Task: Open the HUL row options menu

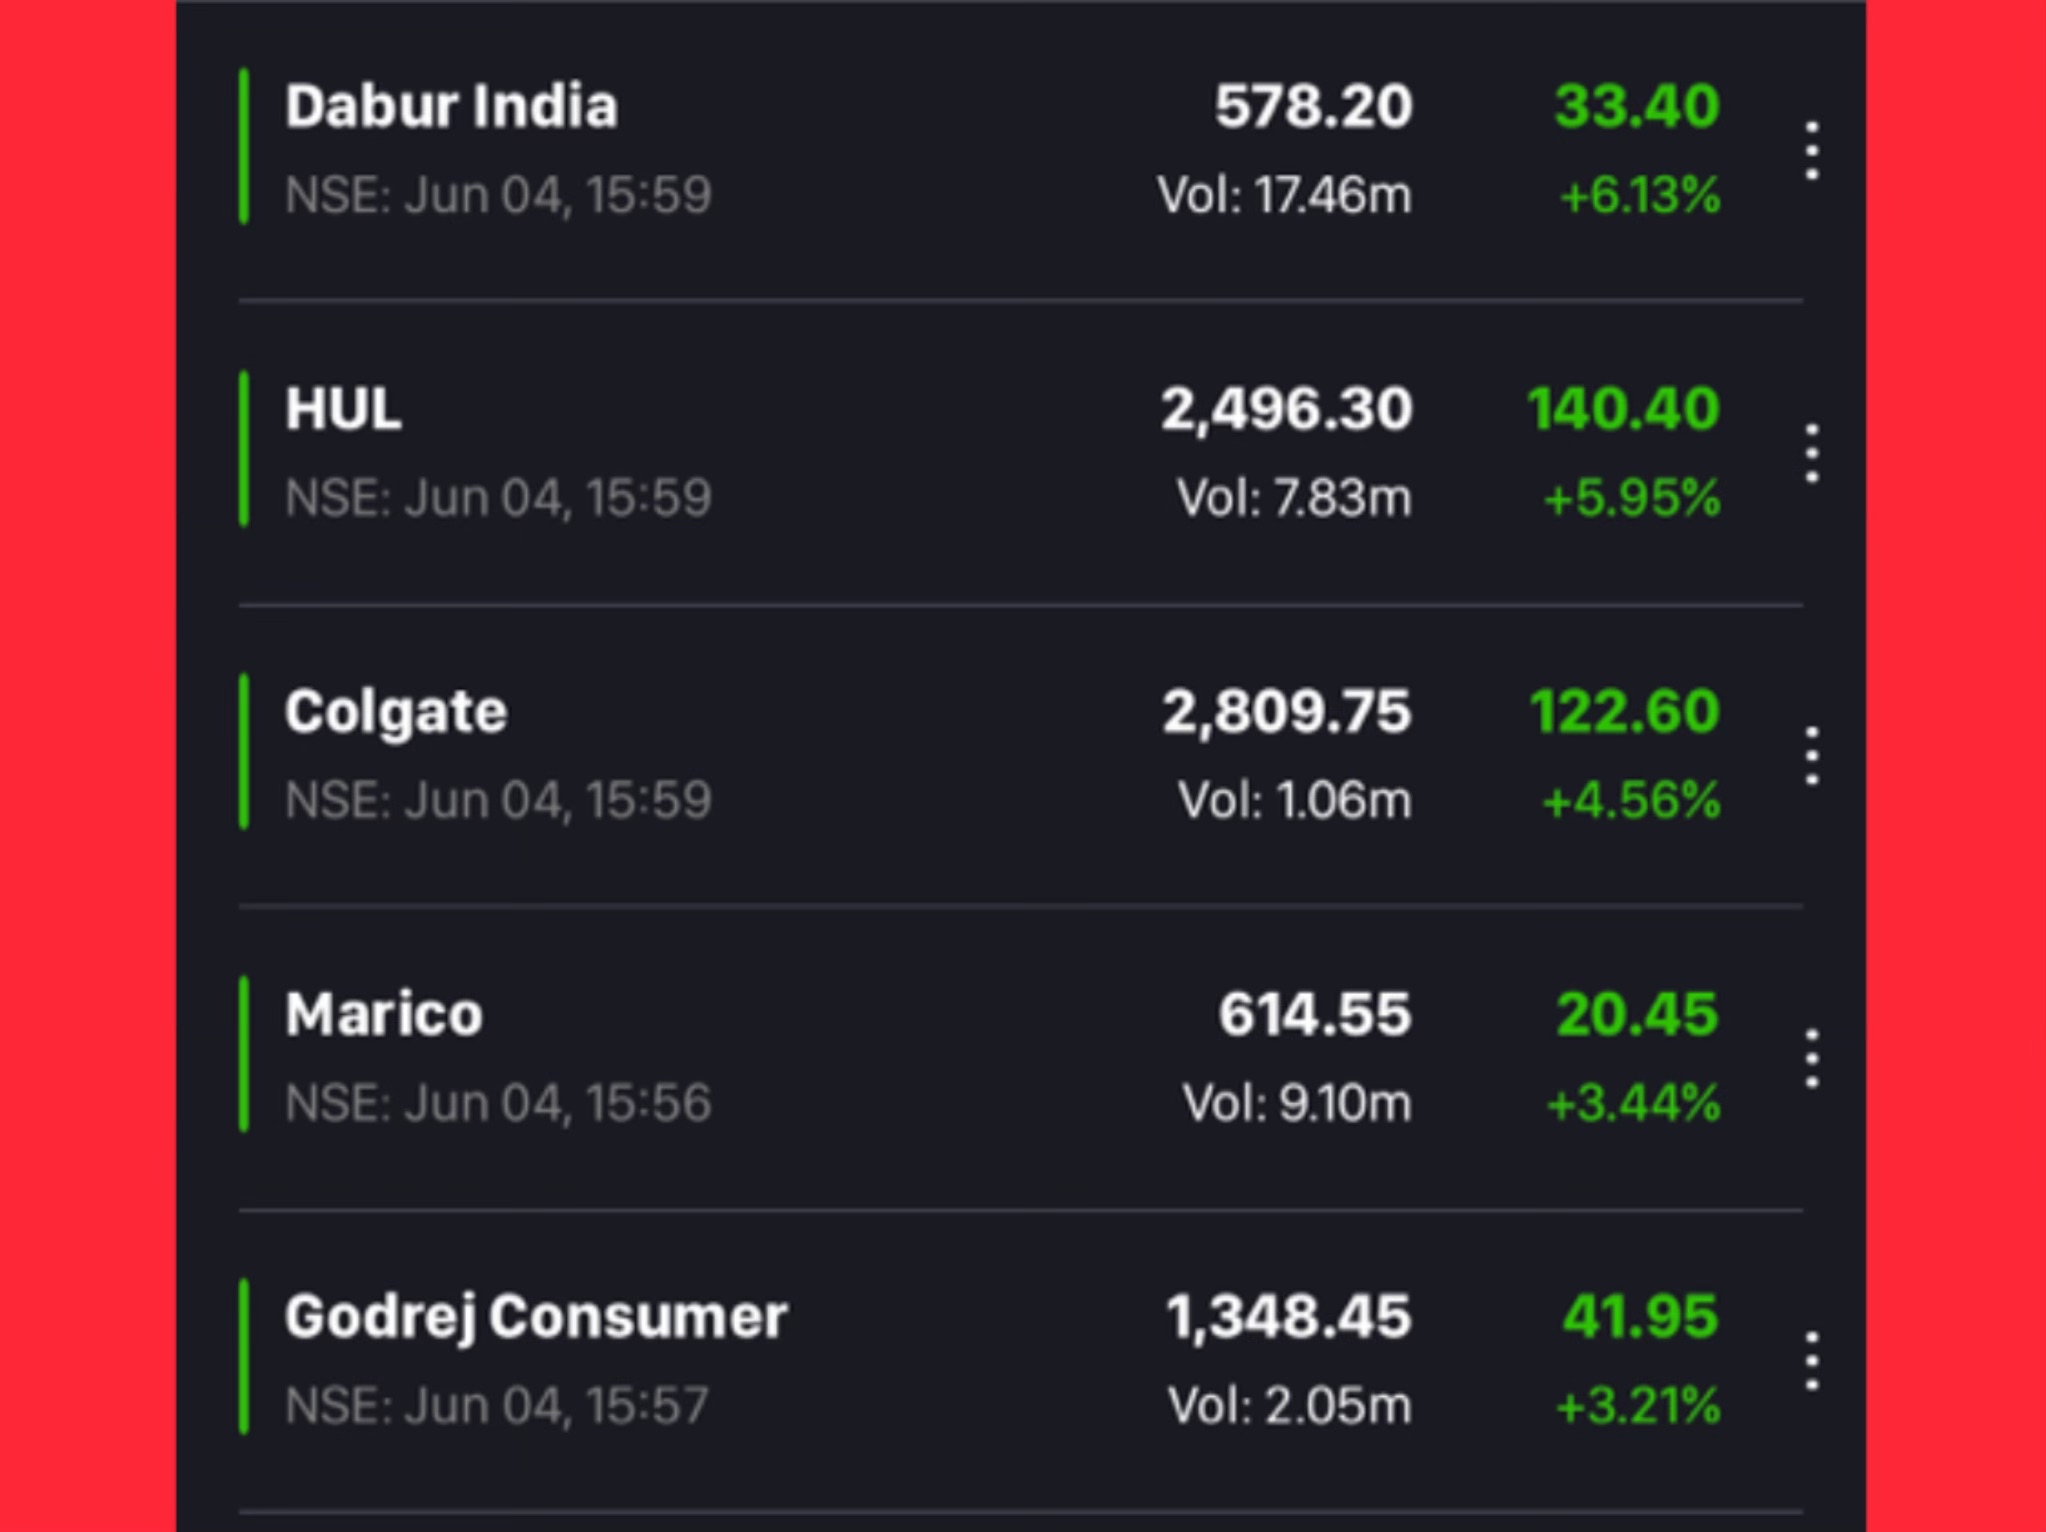Action: pos(1811,454)
